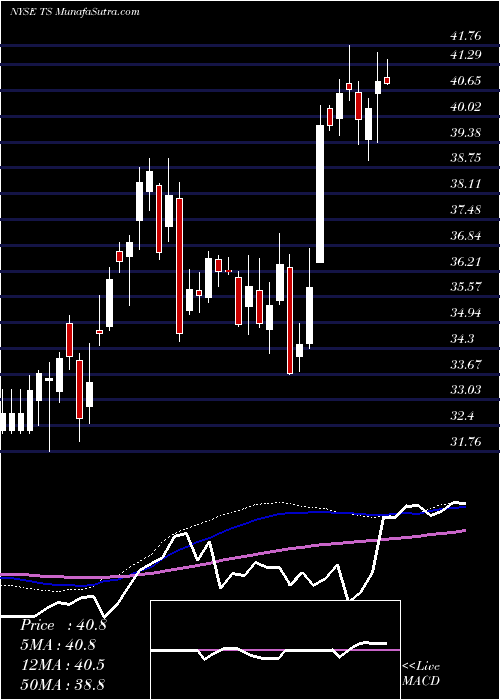Select the 34.94 price axis label

pyautogui.click(x=465, y=312)
